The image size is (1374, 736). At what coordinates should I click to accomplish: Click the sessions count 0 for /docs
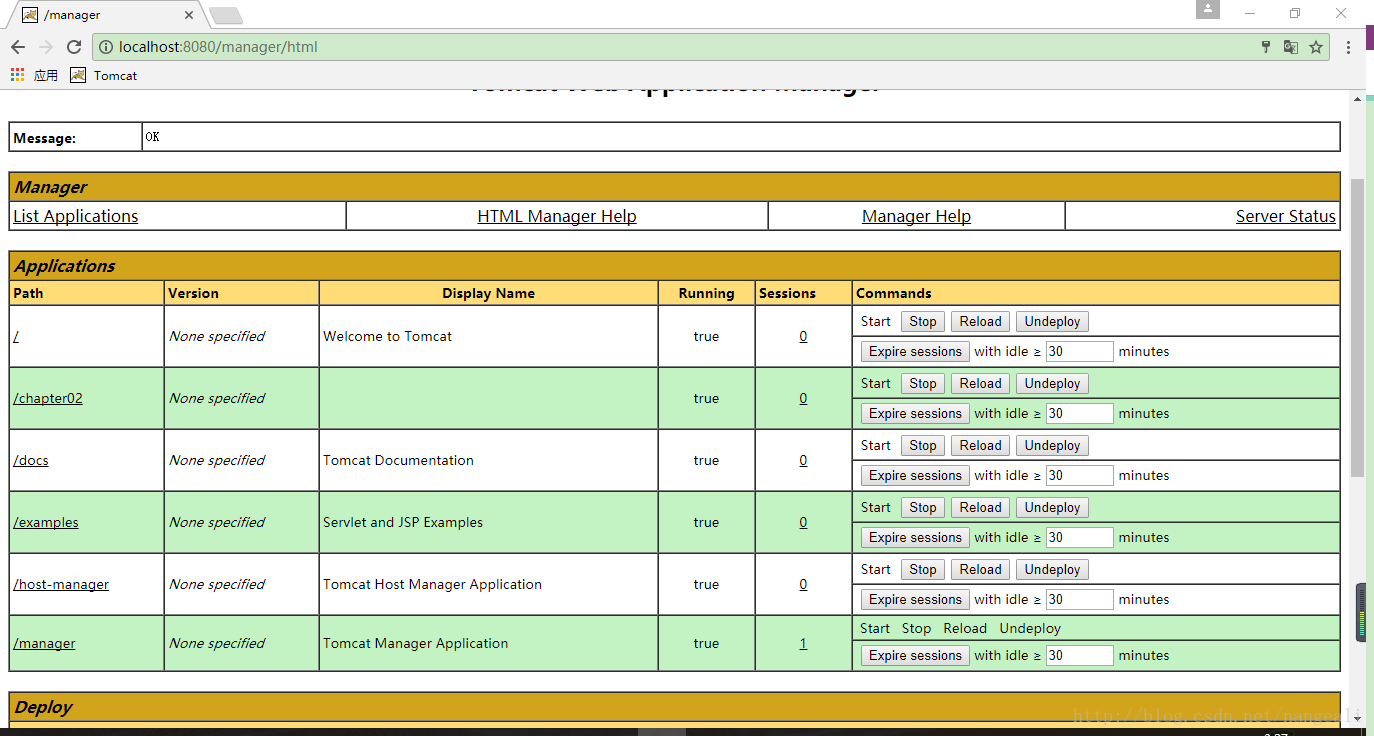803,460
